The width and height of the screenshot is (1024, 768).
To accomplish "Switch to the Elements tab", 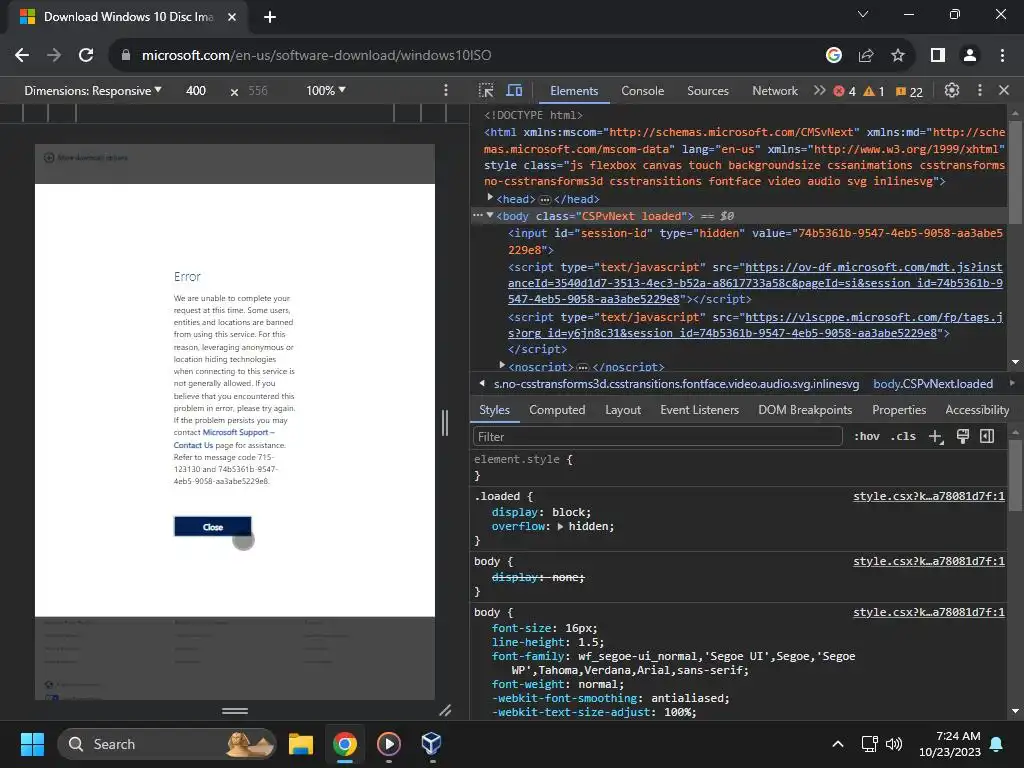I will click(574, 91).
